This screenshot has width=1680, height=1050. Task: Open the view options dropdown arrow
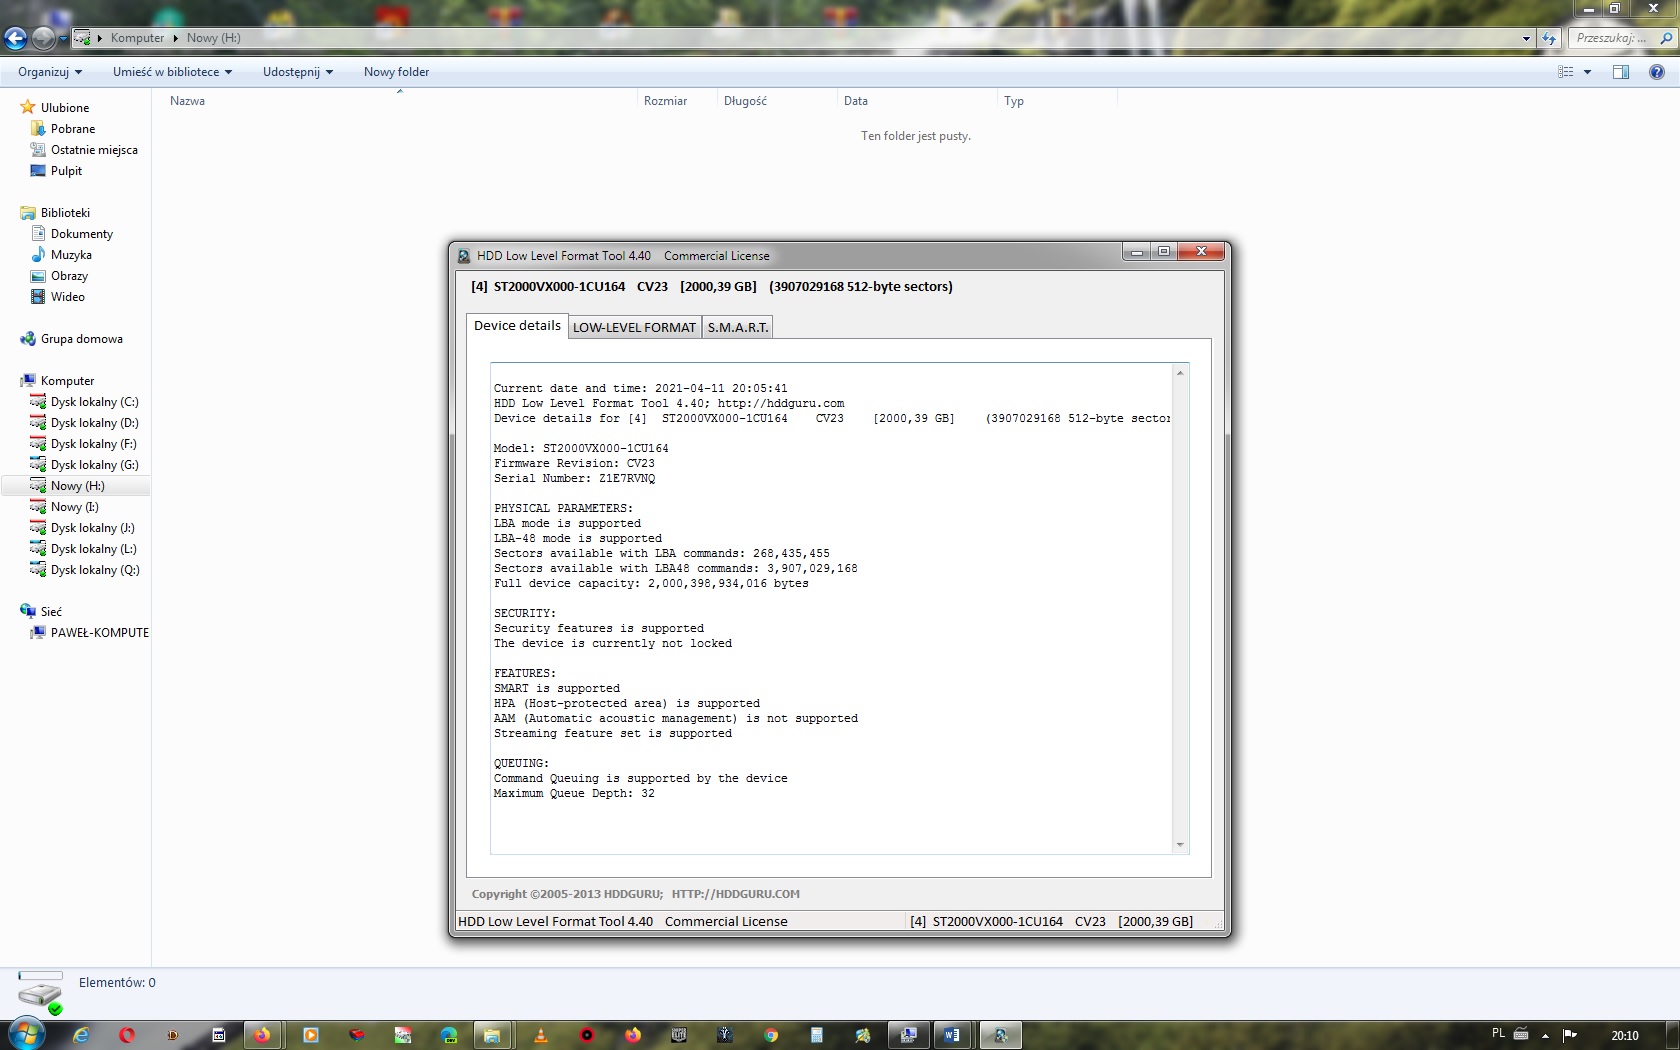(x=1587, y=72)
